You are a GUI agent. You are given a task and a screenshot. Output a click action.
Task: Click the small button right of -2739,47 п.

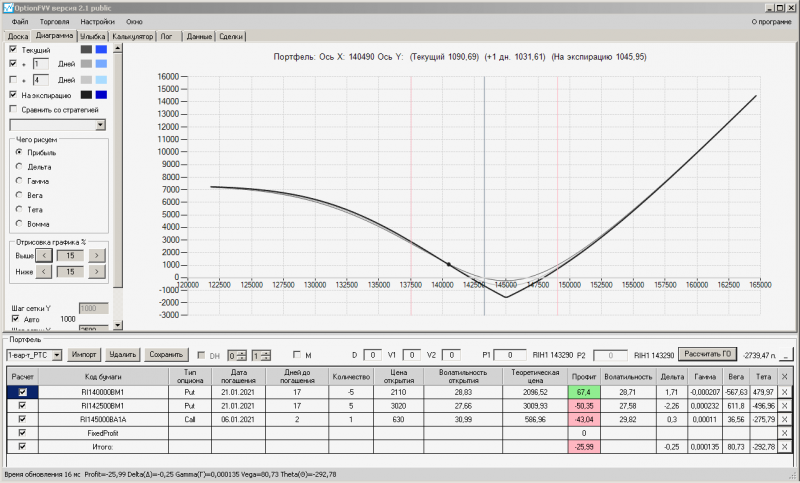click(786, 355)
